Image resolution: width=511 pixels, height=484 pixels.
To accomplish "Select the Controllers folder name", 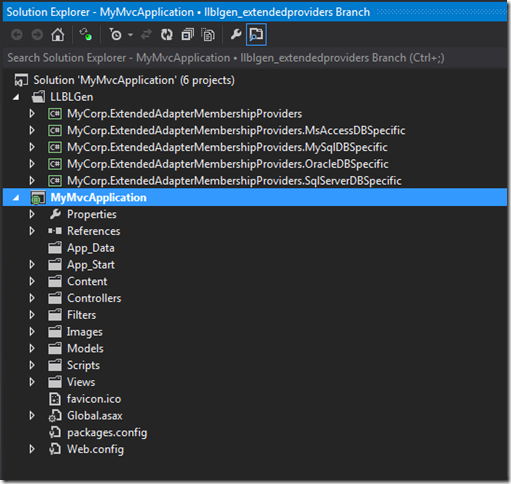I will (x=94, y=298).
